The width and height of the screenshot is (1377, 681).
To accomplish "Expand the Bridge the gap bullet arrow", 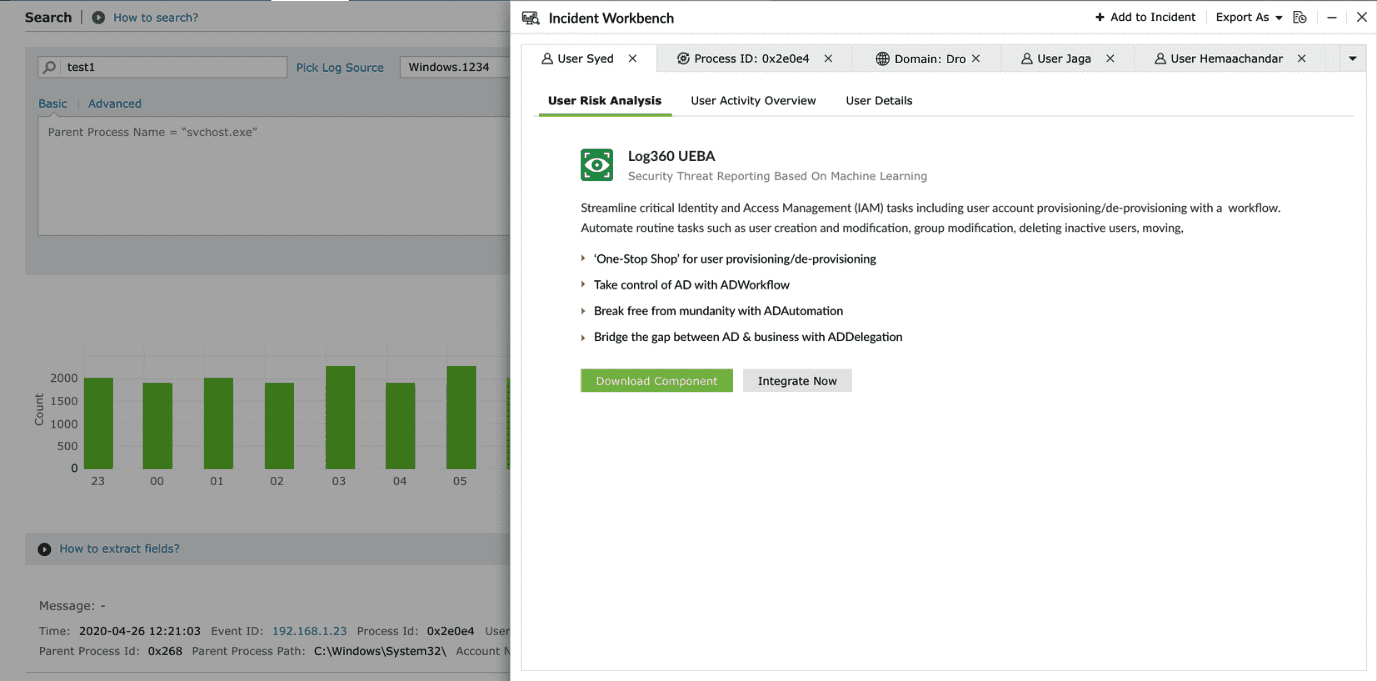I will (x=584, y=337).
